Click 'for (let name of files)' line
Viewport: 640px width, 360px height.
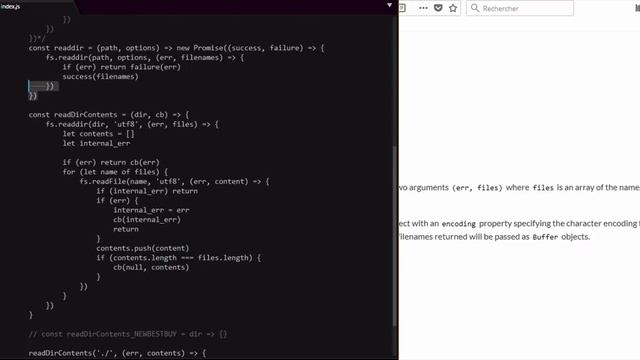[x=115, y=172]
